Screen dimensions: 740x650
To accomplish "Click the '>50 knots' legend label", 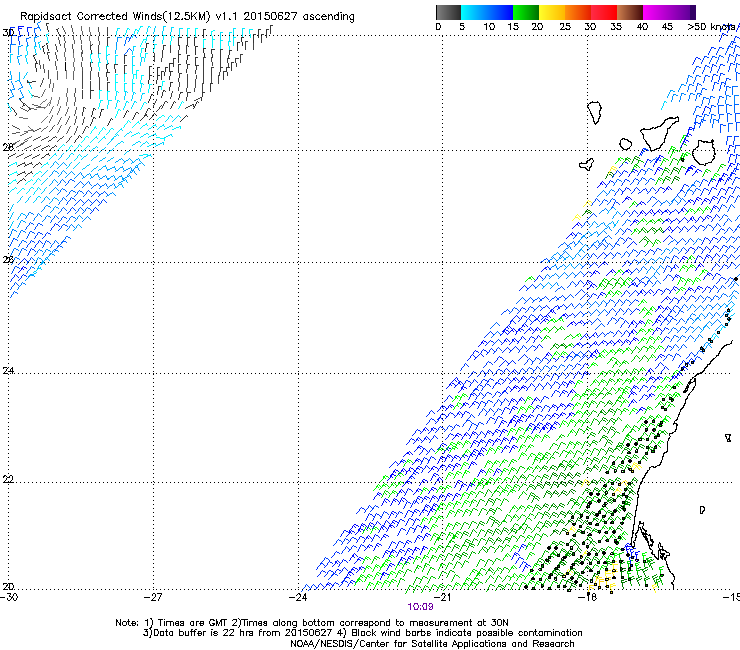I will click(x=711, y=26).
